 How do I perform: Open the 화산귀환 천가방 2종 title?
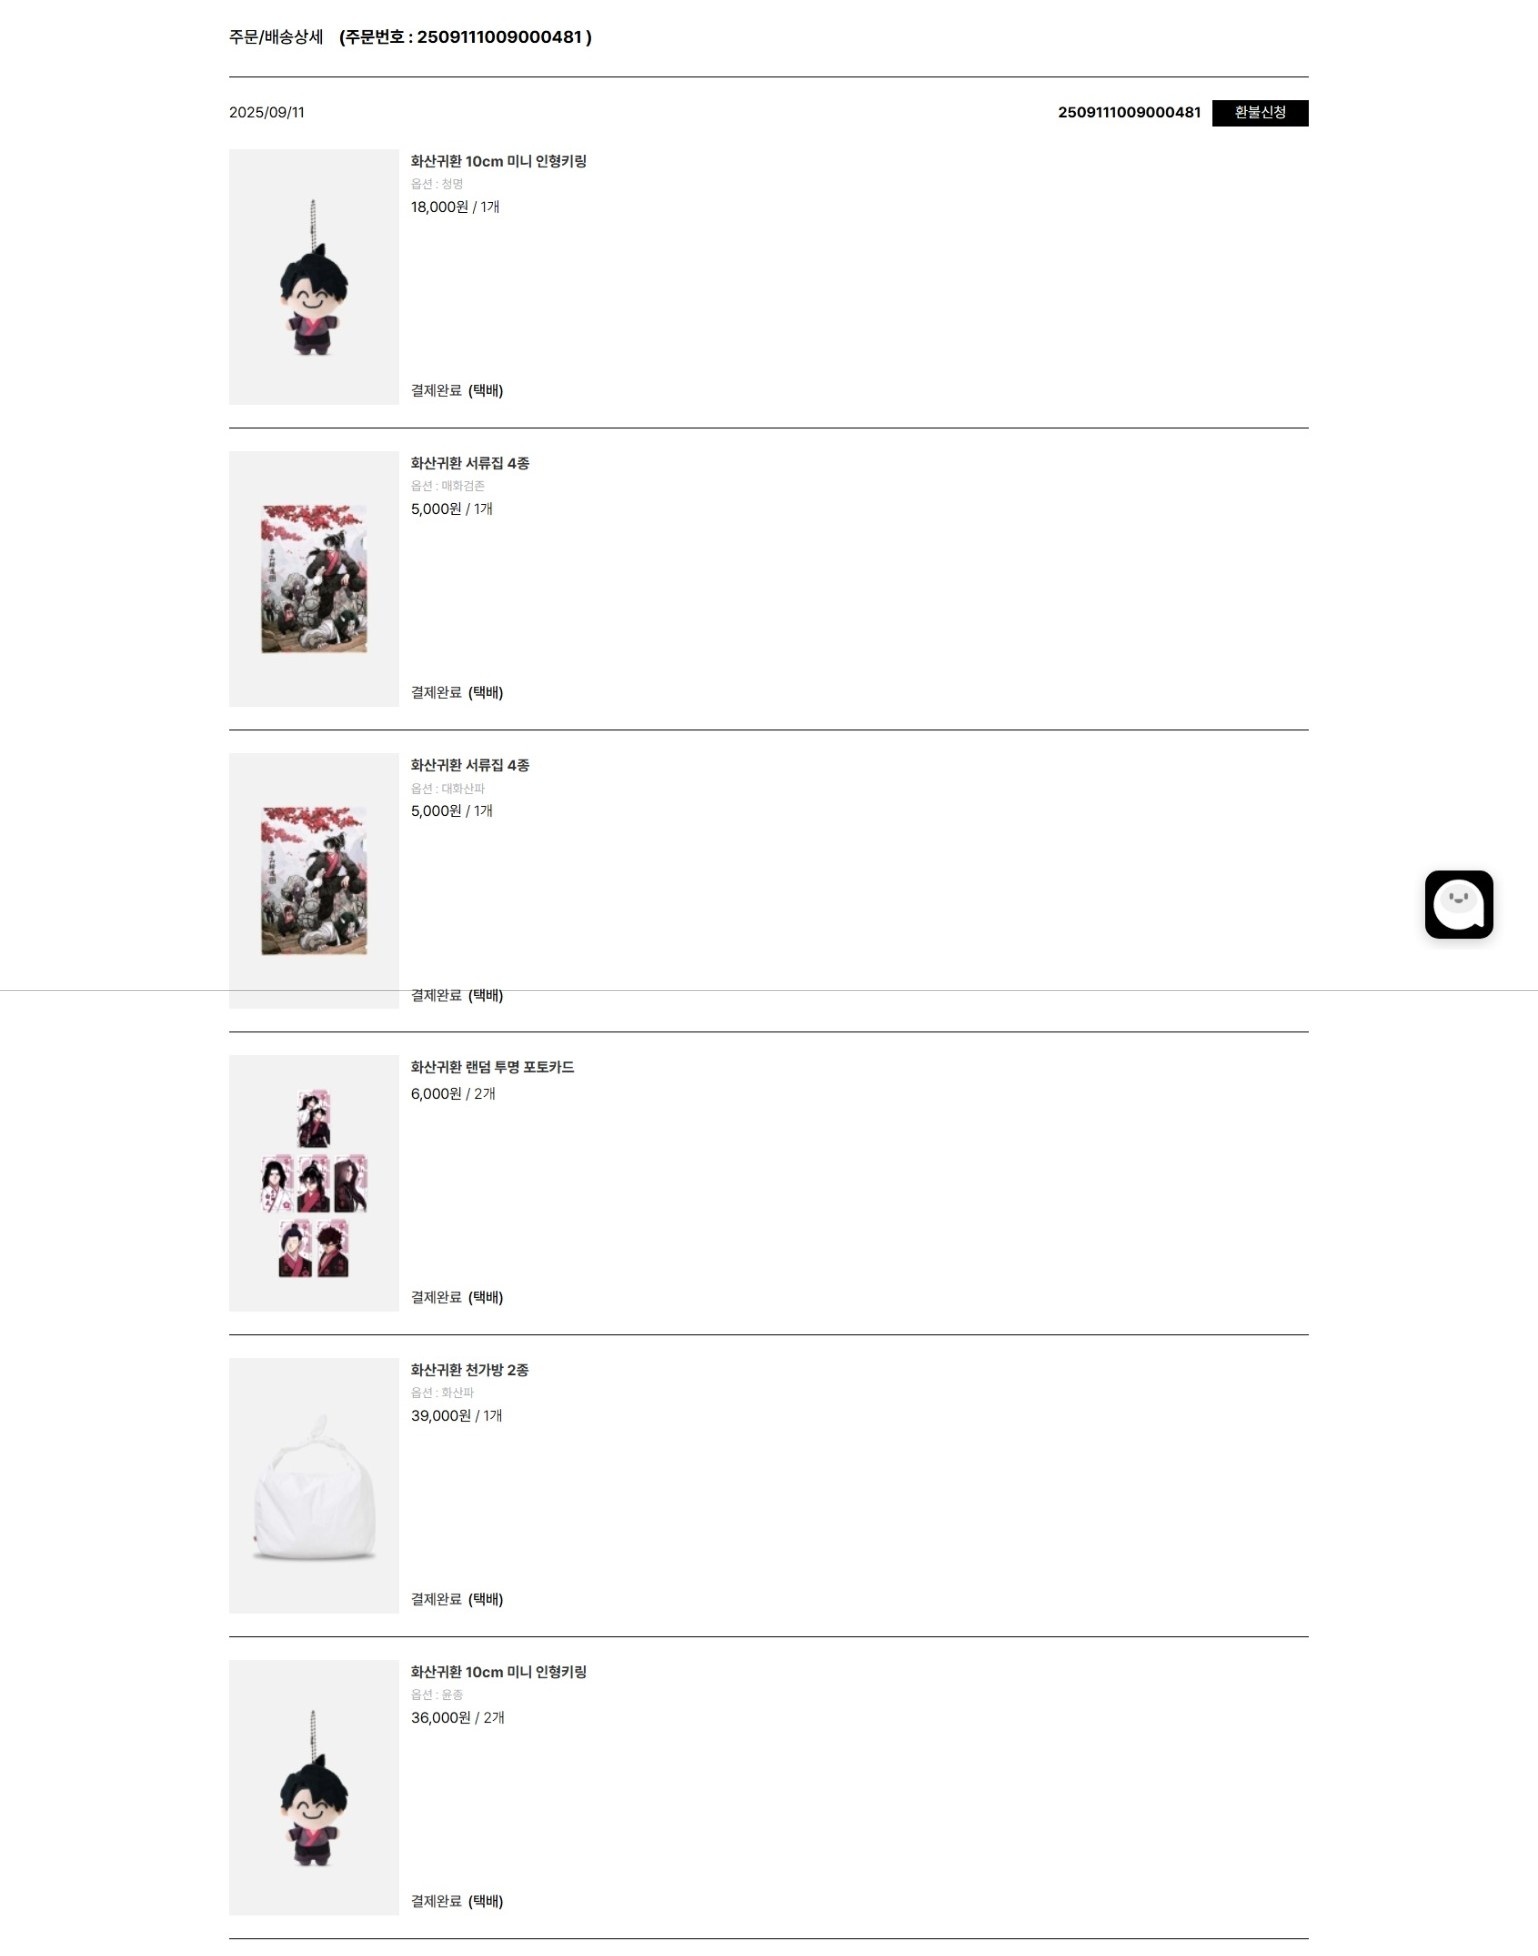coord(469,1370)
